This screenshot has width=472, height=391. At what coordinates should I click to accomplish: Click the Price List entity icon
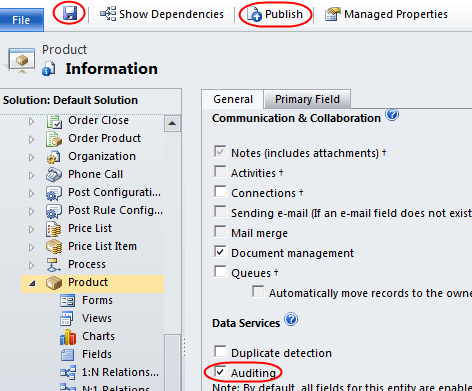pos(54,229)
